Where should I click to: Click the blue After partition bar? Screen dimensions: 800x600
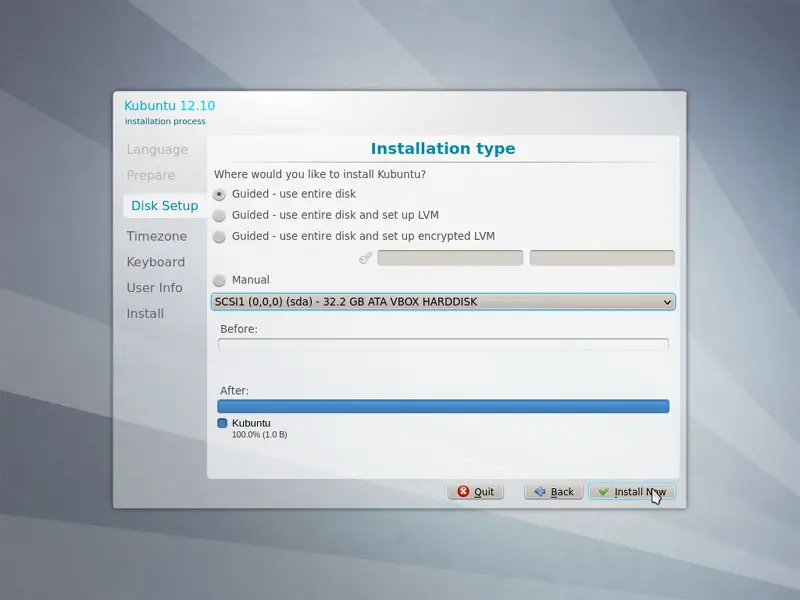(x=443, y=406)
